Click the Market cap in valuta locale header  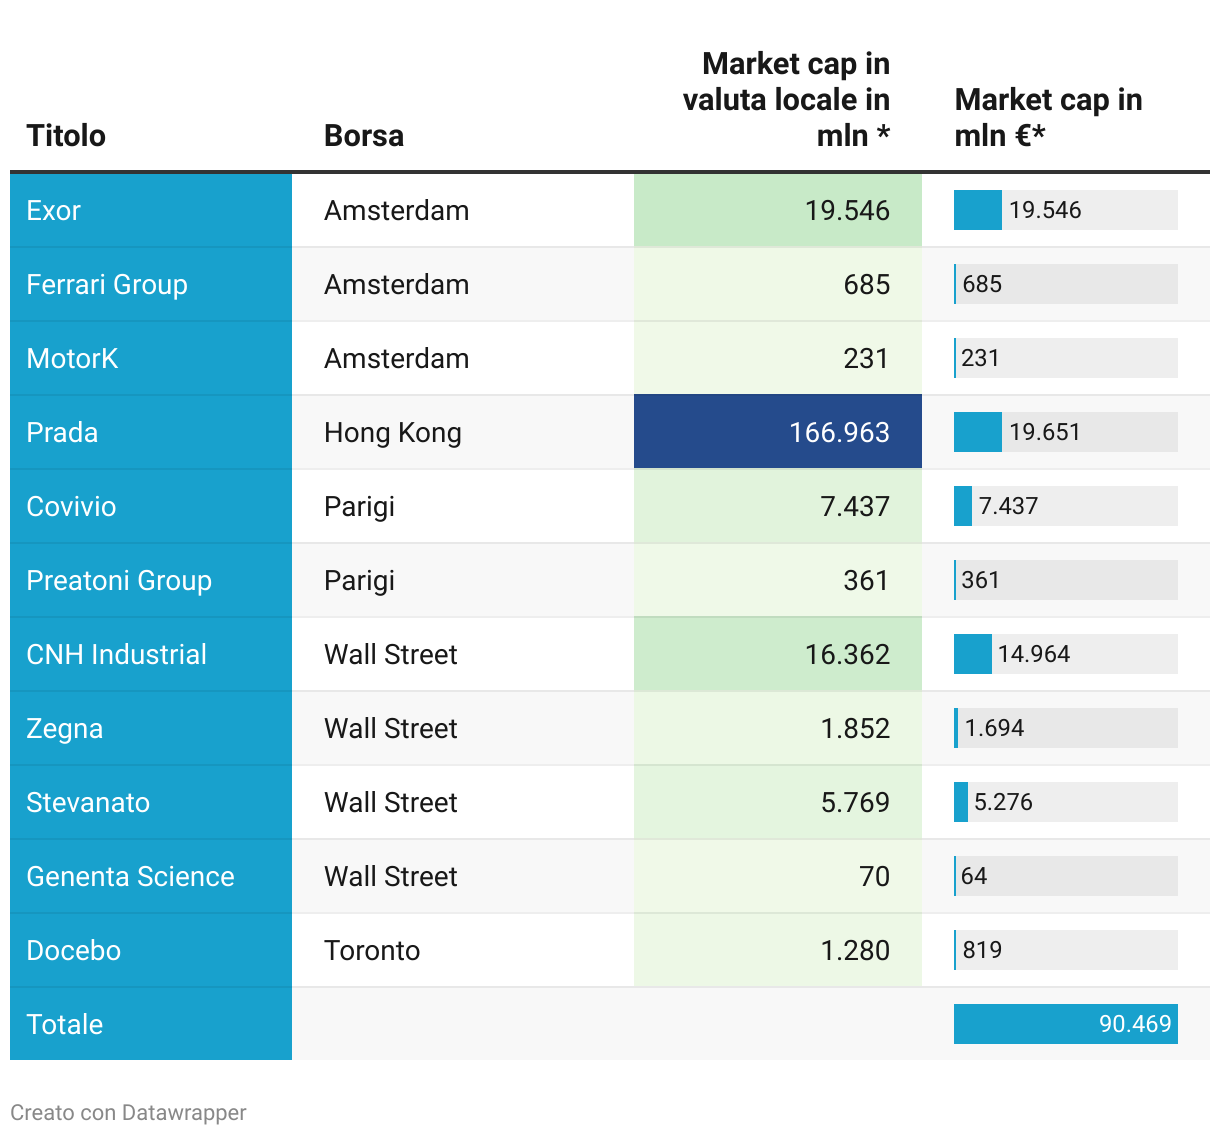coord(787,99)
